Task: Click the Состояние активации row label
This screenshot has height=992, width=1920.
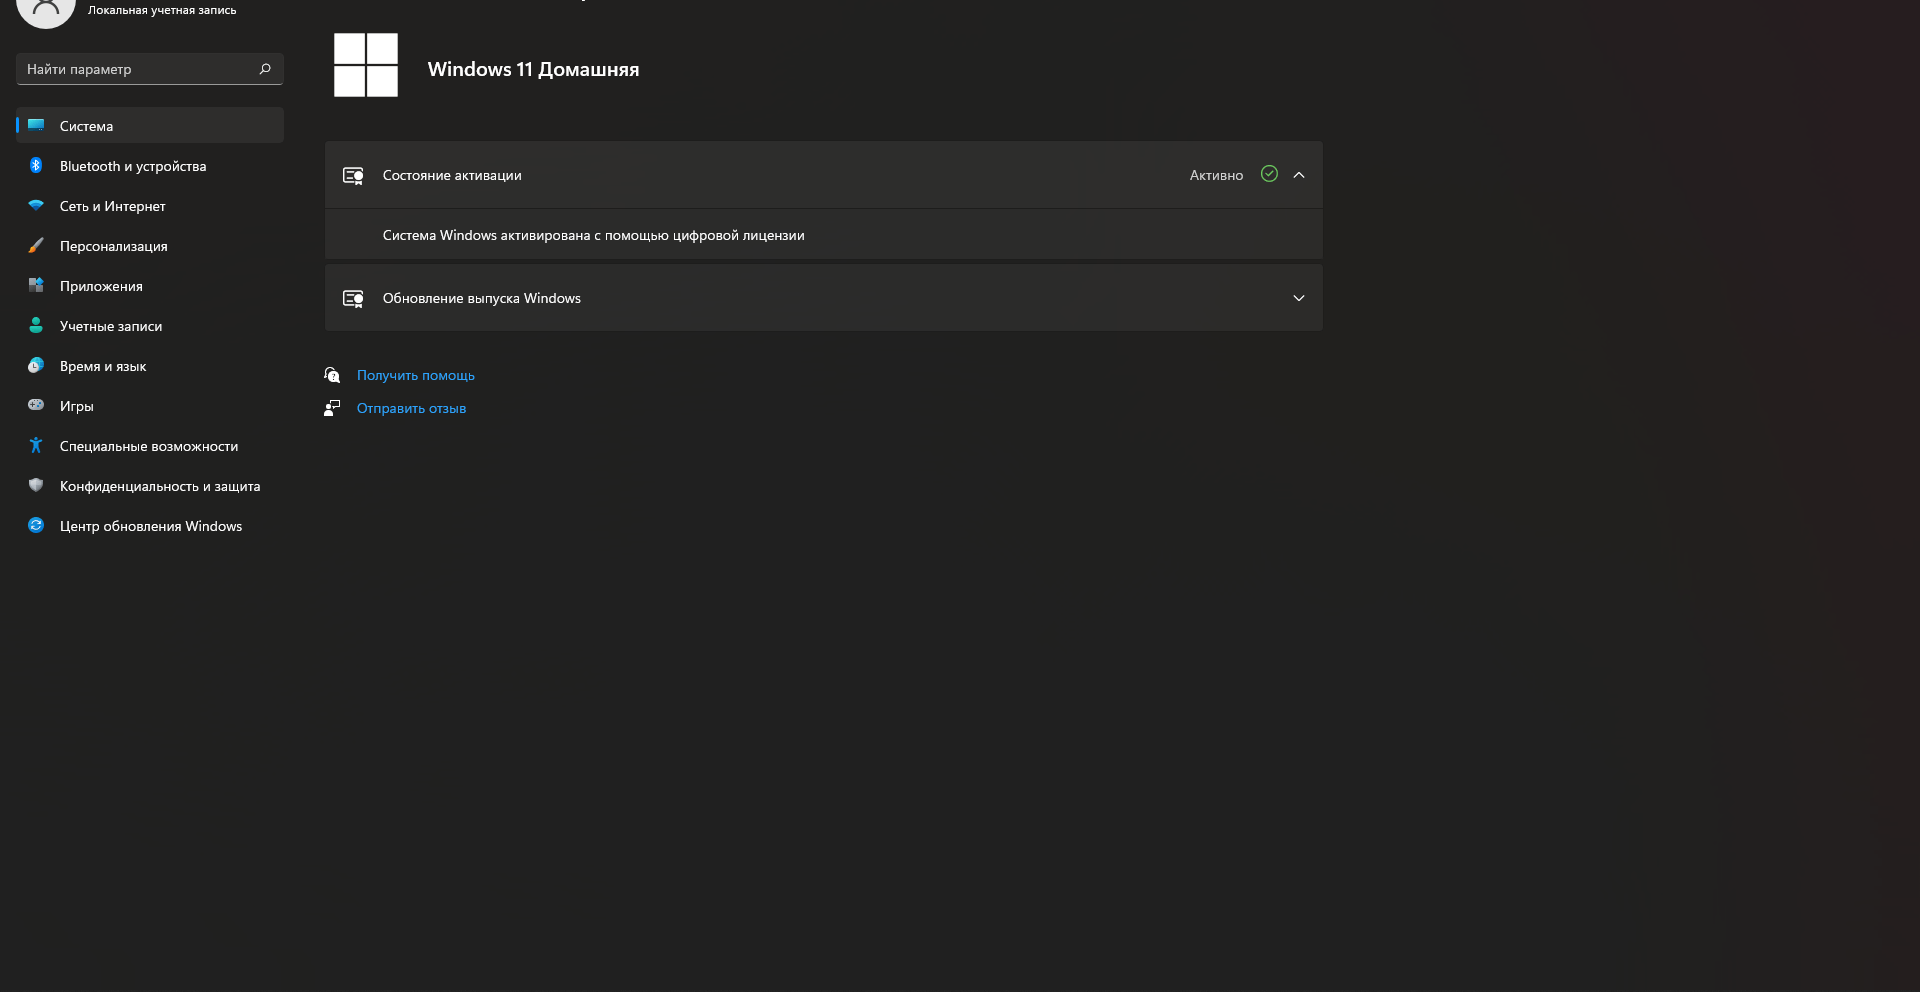Action: (452, 175)
